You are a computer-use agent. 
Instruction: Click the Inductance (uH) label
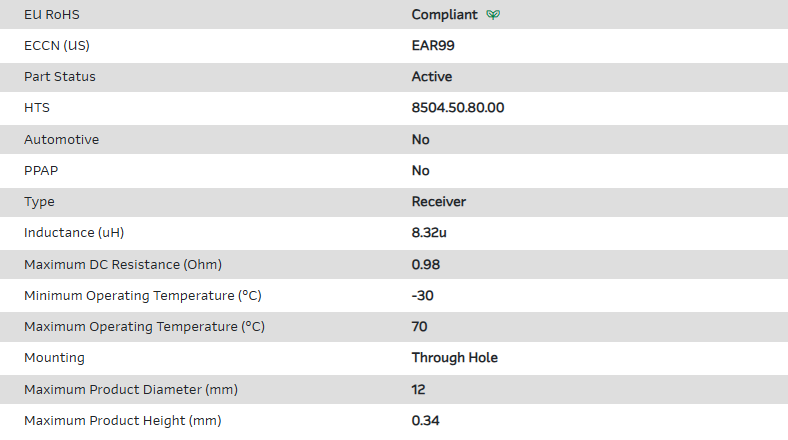coord(74,233)
